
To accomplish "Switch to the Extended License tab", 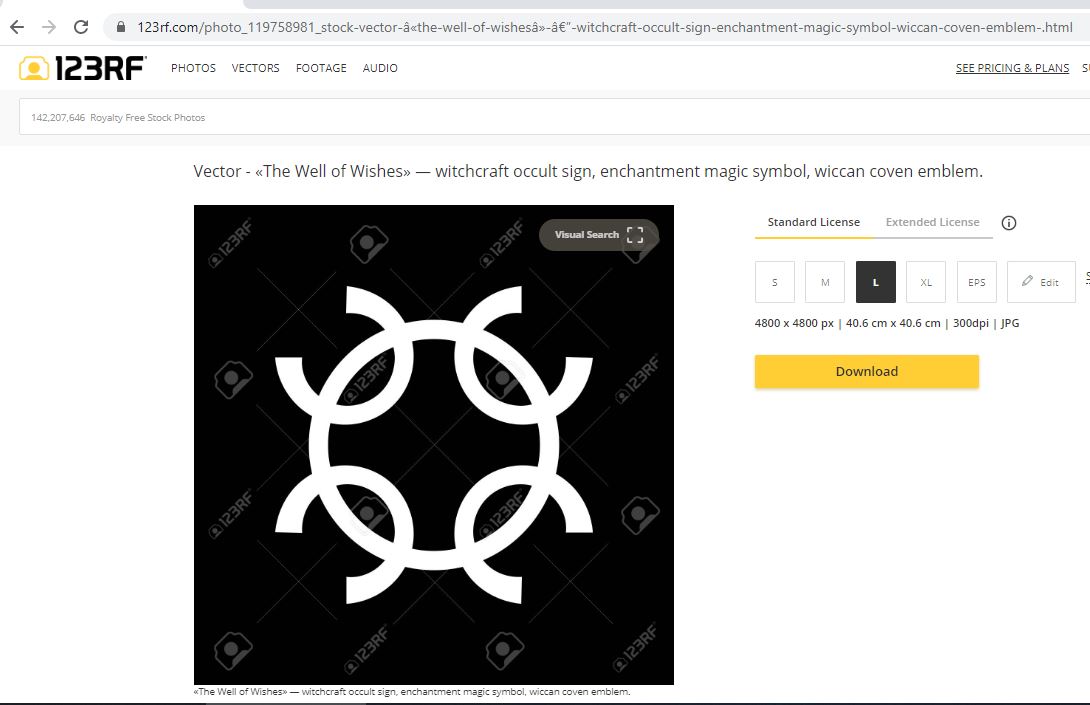I will tap(932, 222).
